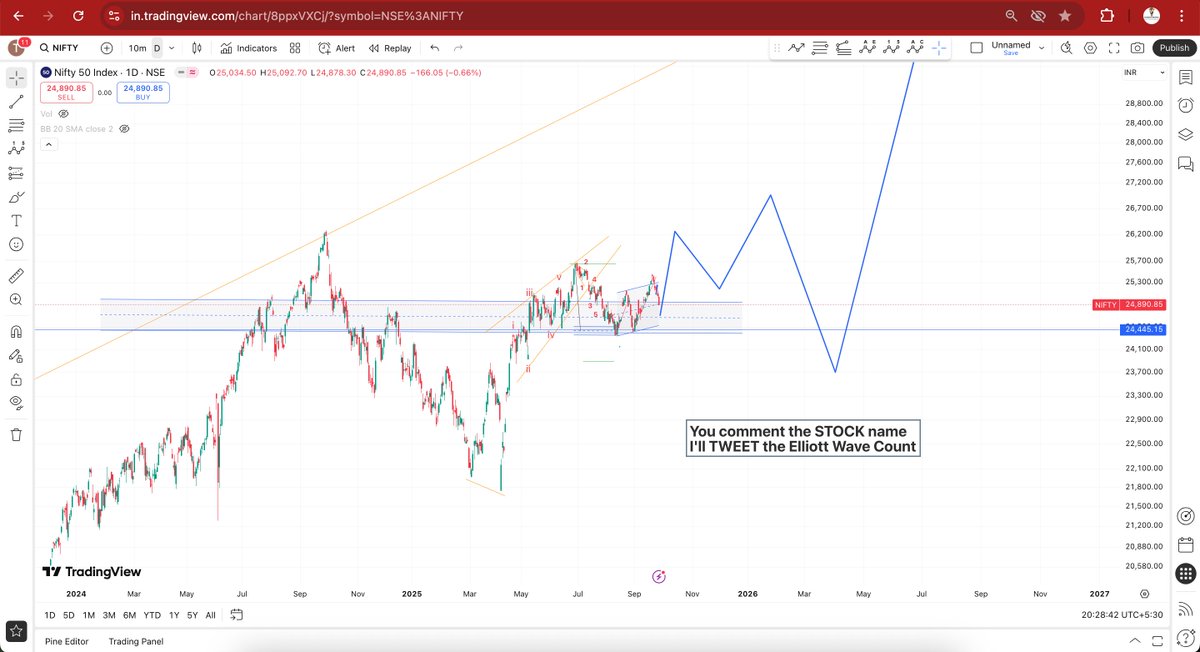Image resolution: width=1200 pixels, height=652 pixels.
Task: Open the watchlist panel in right sidebar
Action: coord(1185,76)
